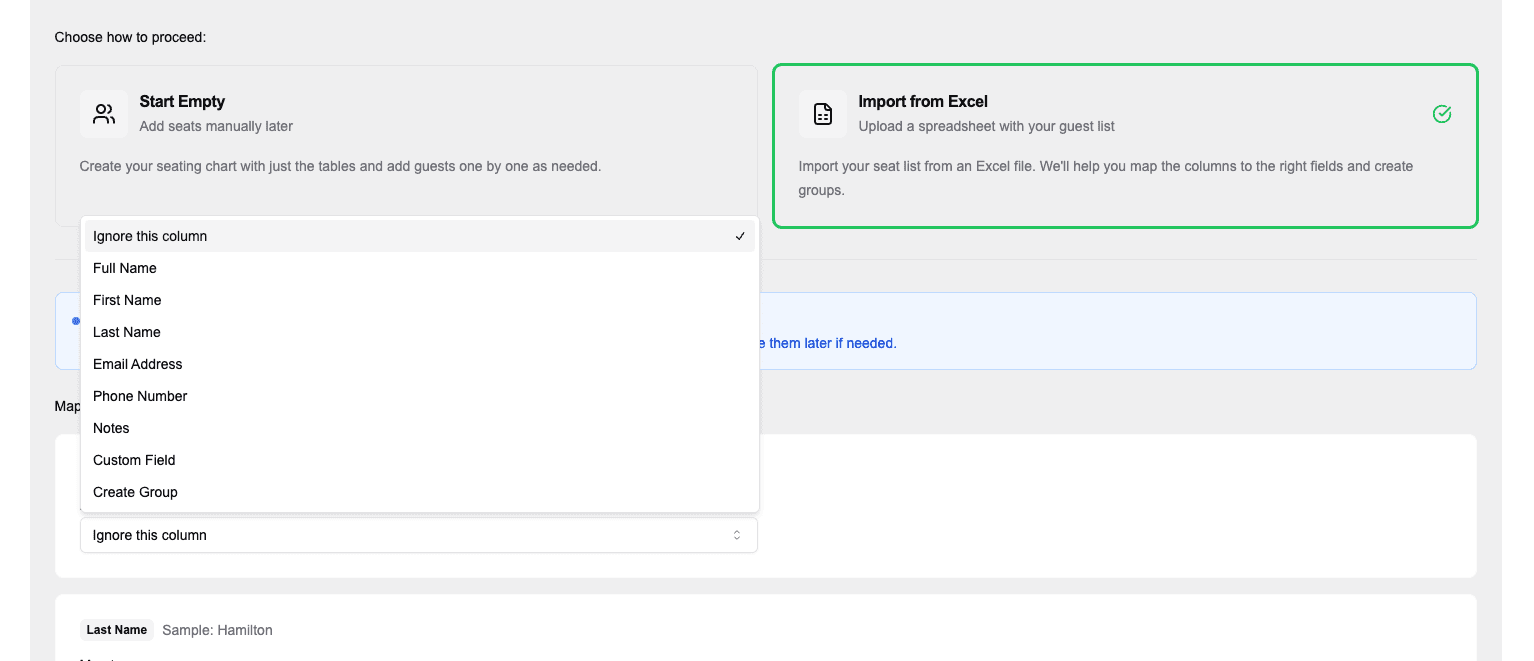Select the Import from Excel card
Viewport: 1534px width, 661px height.
pyautogui.click(x=1124, y=146)
